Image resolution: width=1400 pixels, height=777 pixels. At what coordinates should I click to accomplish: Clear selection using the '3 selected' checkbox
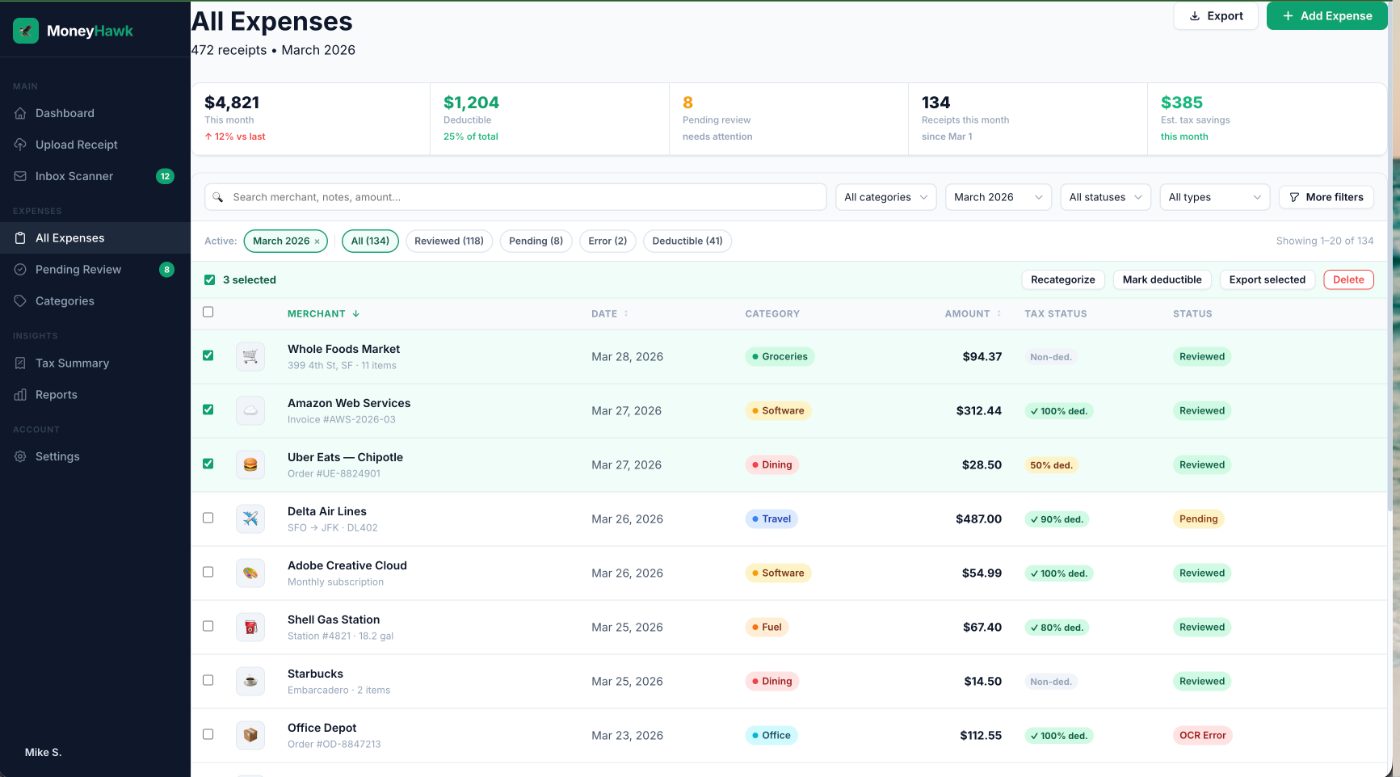click(x=209, y=280)
